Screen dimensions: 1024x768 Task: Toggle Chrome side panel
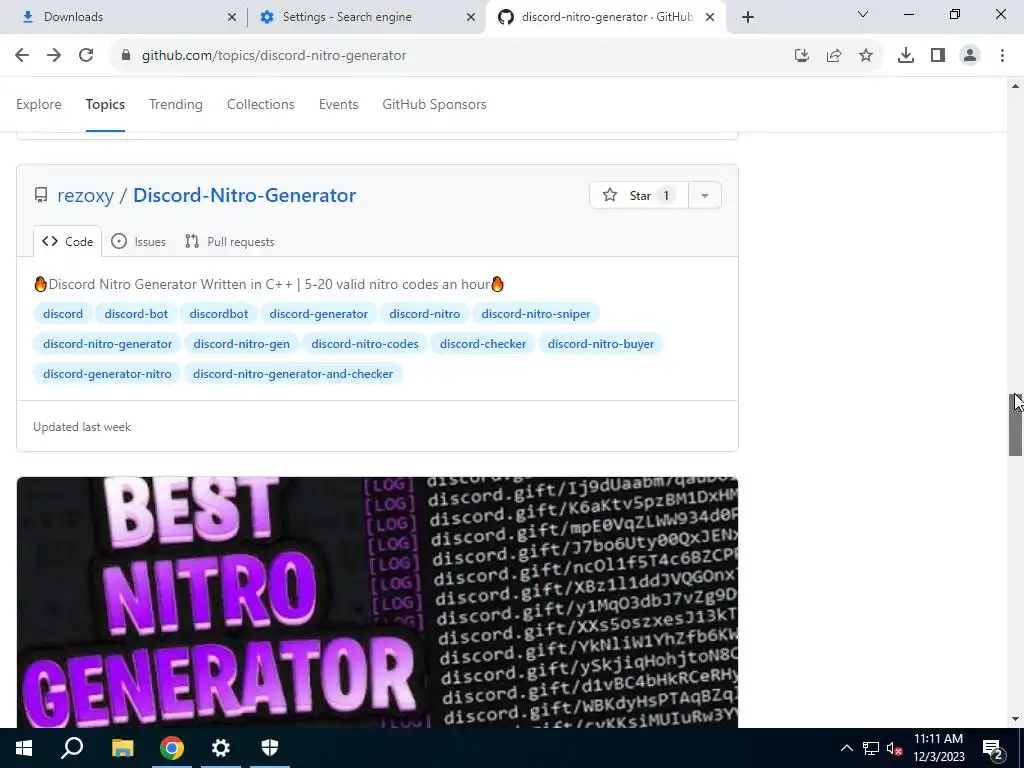938,56
